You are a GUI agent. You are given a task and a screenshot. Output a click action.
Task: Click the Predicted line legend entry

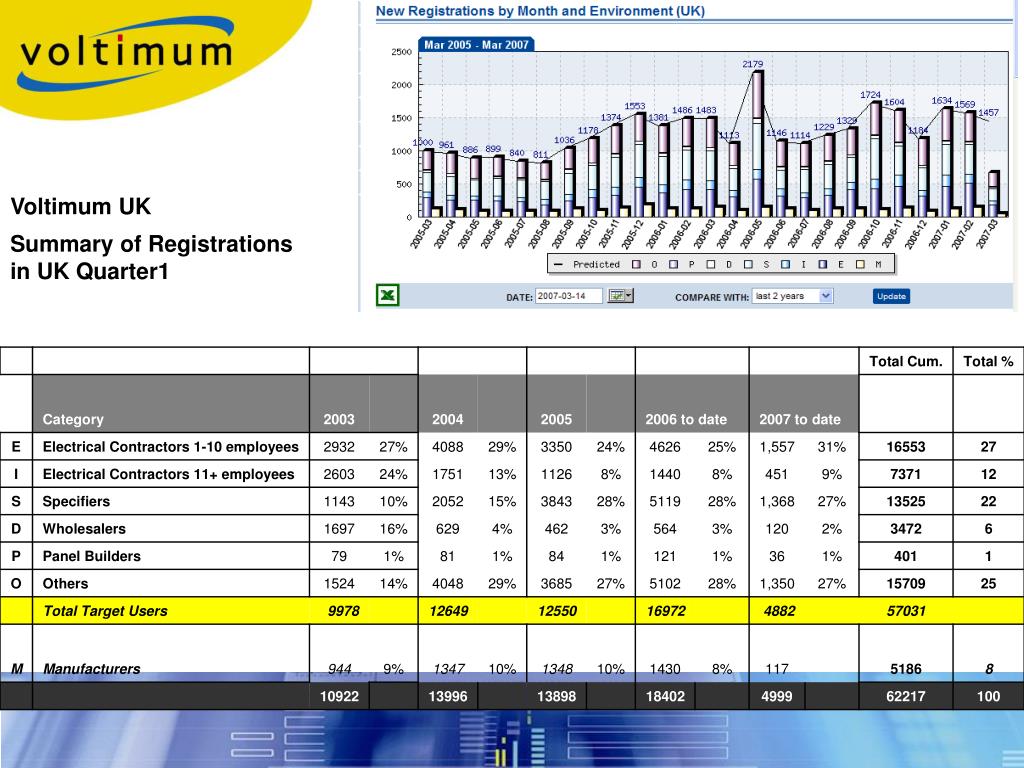(x=587, y=264)
